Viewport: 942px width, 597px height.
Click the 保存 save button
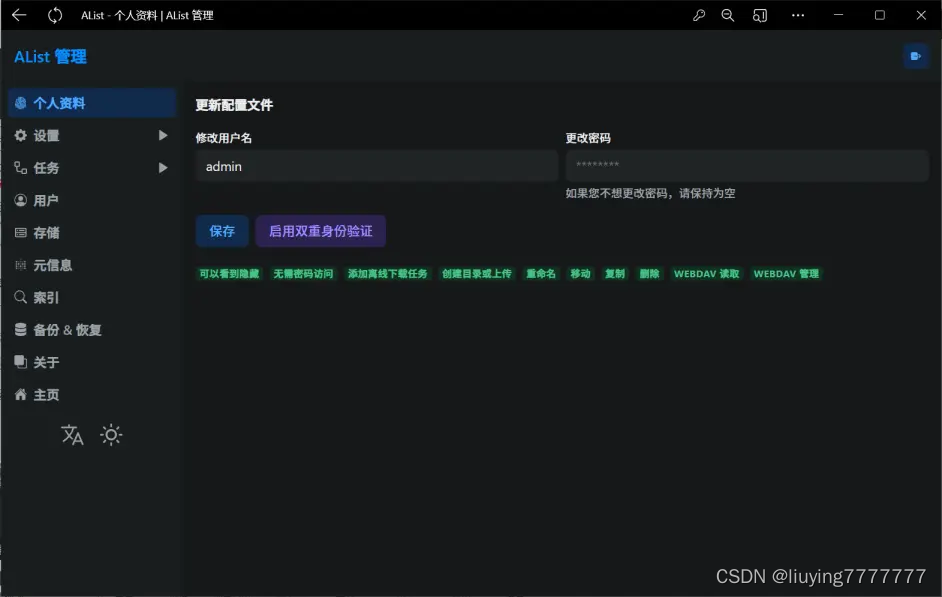[222, 231]
